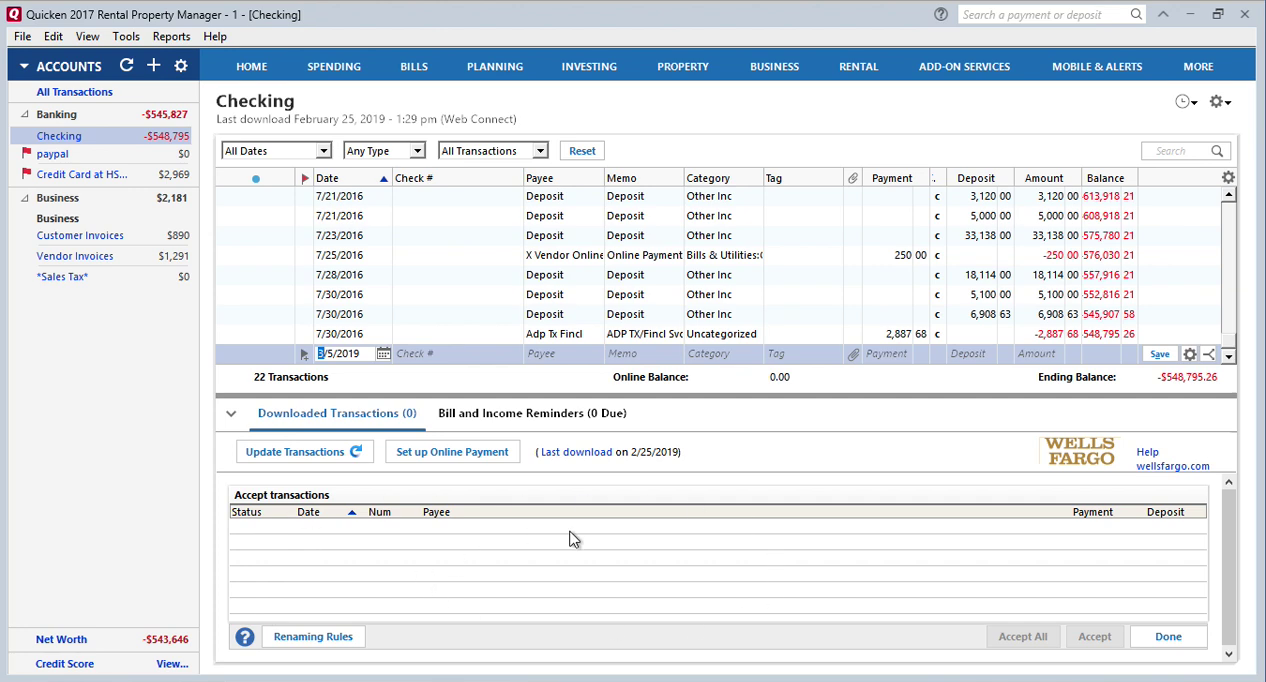The width and height of the screenshot is (1266, 682).
Task: Select the Customer Invoices account
Action: (x=80, y=236)
